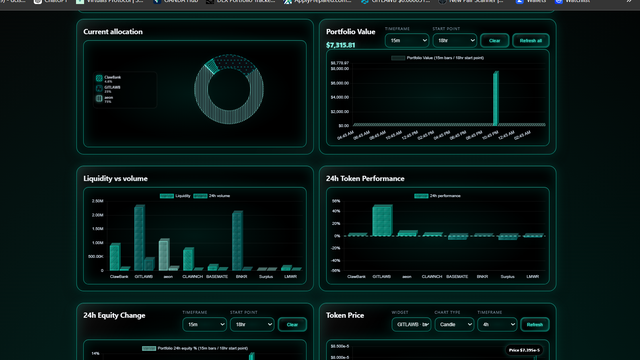Click GITLAWB liquidity bar in Liquidity vs volume
Screen dimensions: 640x360
[x=139, y=238]
